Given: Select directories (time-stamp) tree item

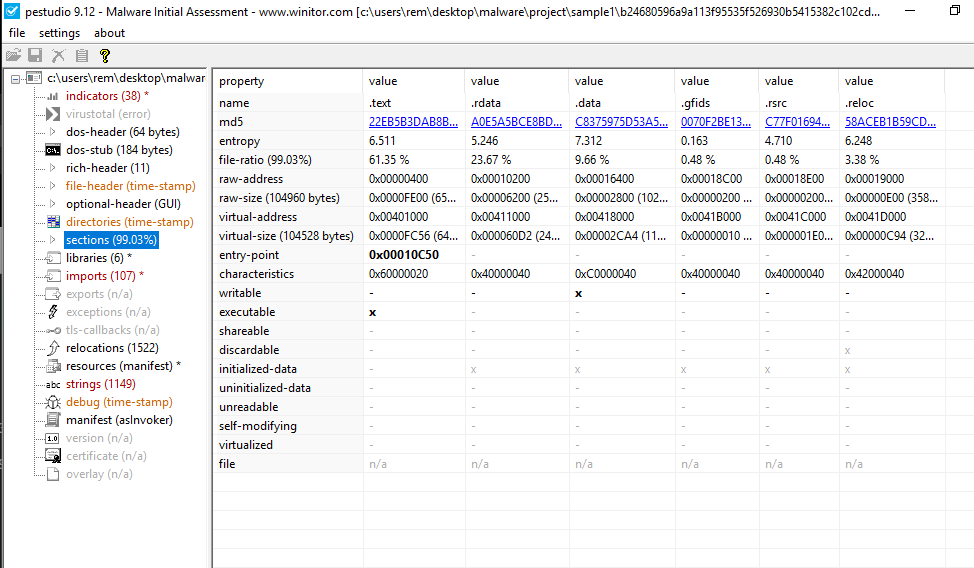Looking at the screenshot, I should 130,222.
